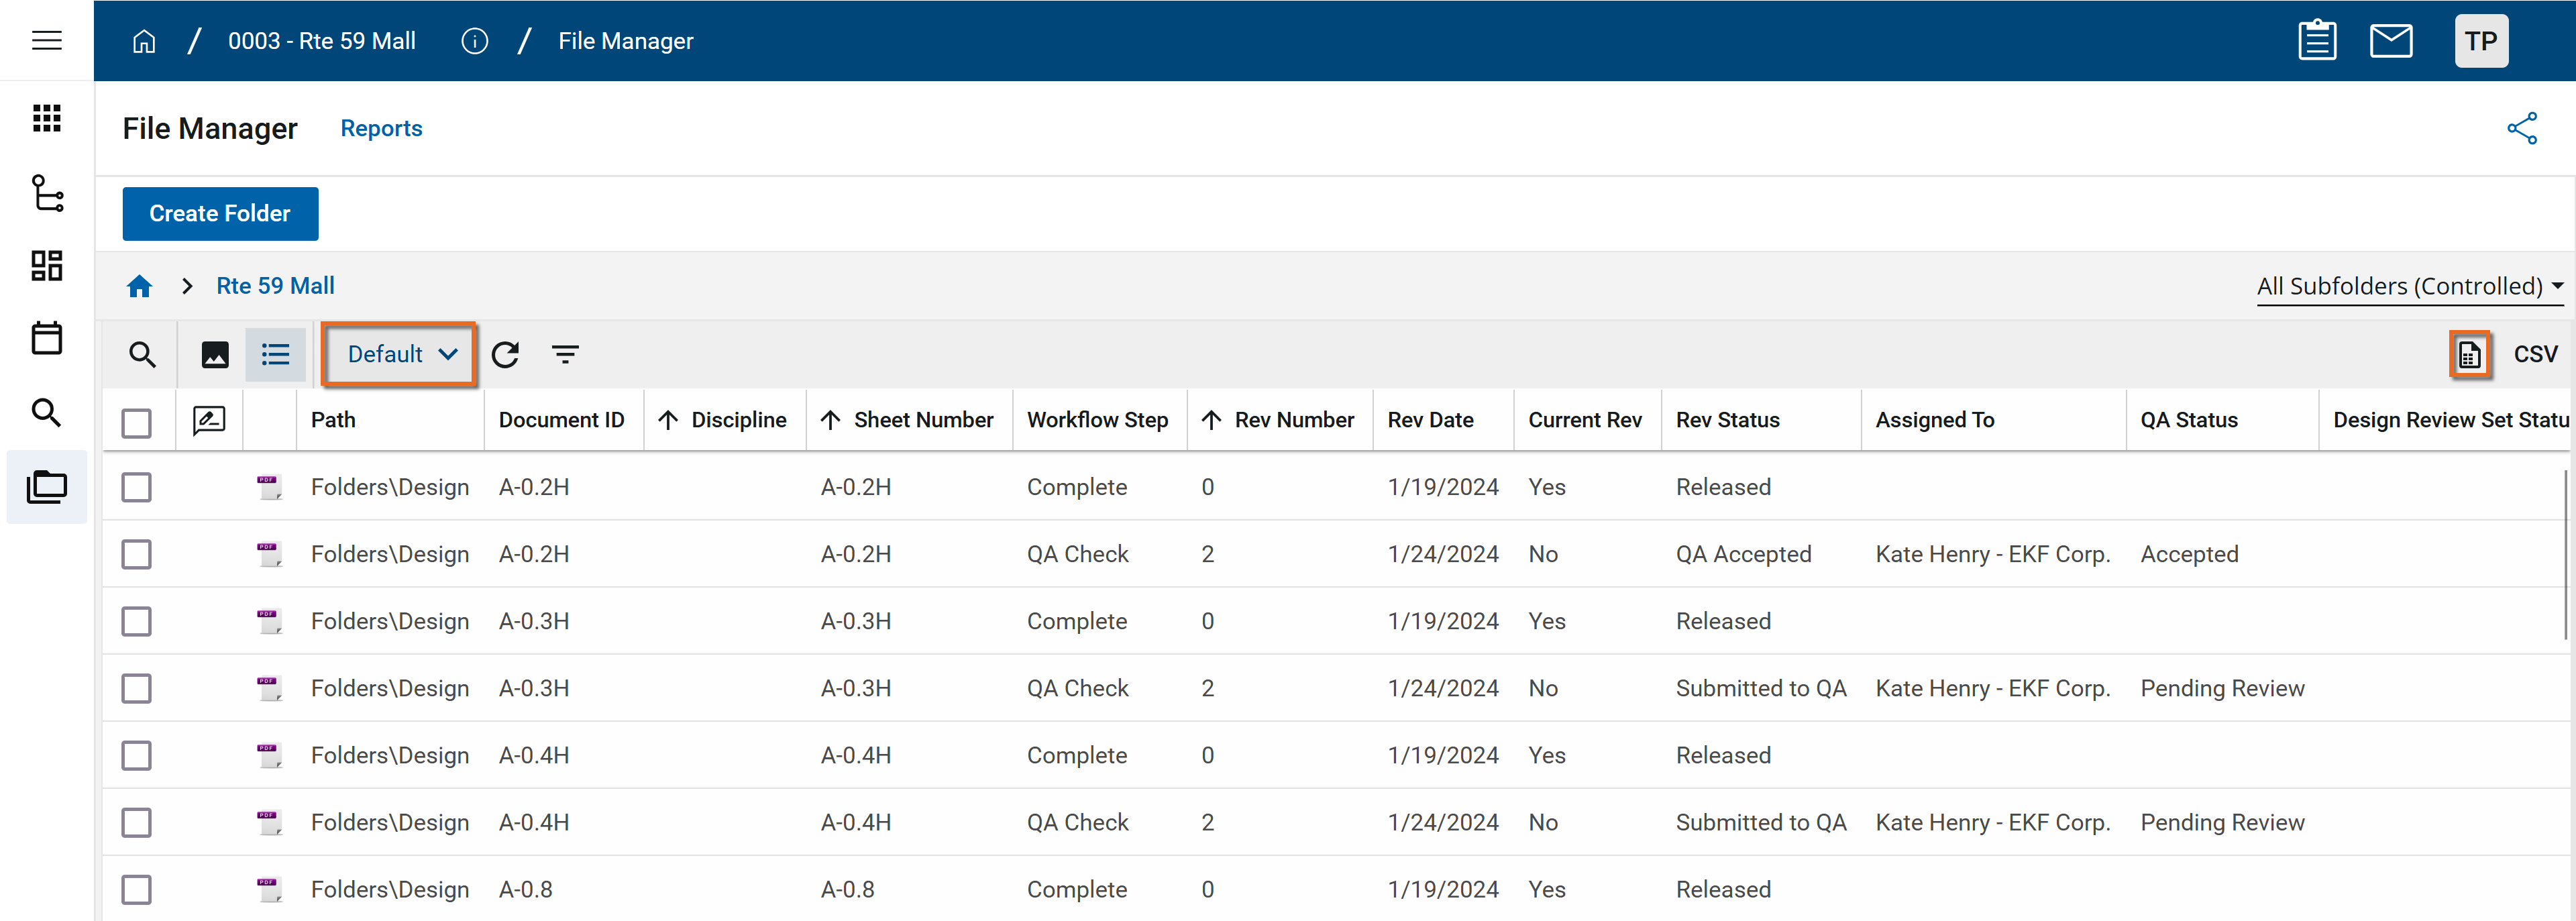Open the mail envelope icon

2391,41
